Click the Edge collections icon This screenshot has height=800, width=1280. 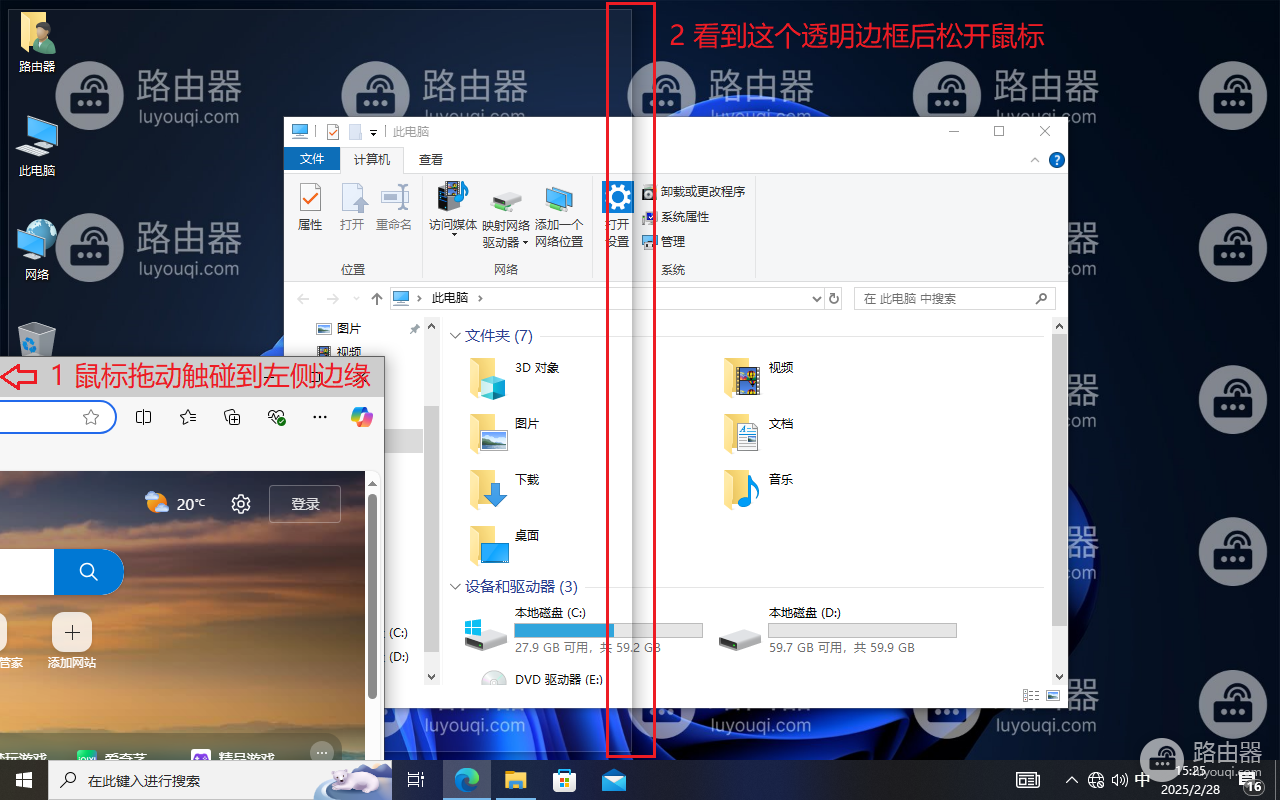pyautogui.click(x=233, y=417)
